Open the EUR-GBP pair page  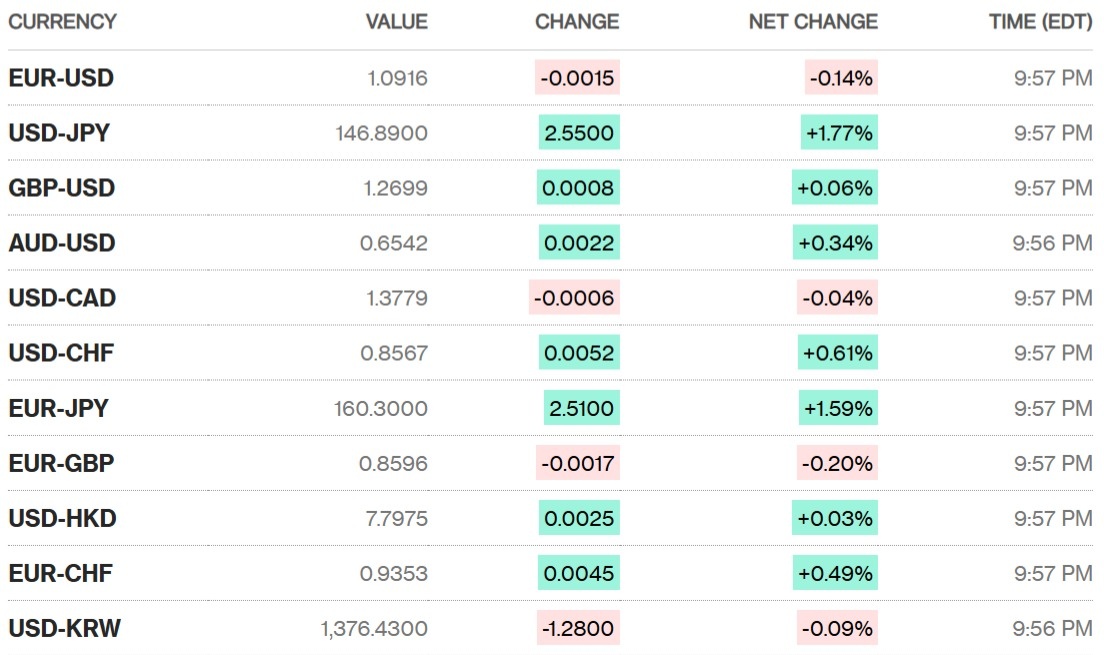(x=61, y=463)
